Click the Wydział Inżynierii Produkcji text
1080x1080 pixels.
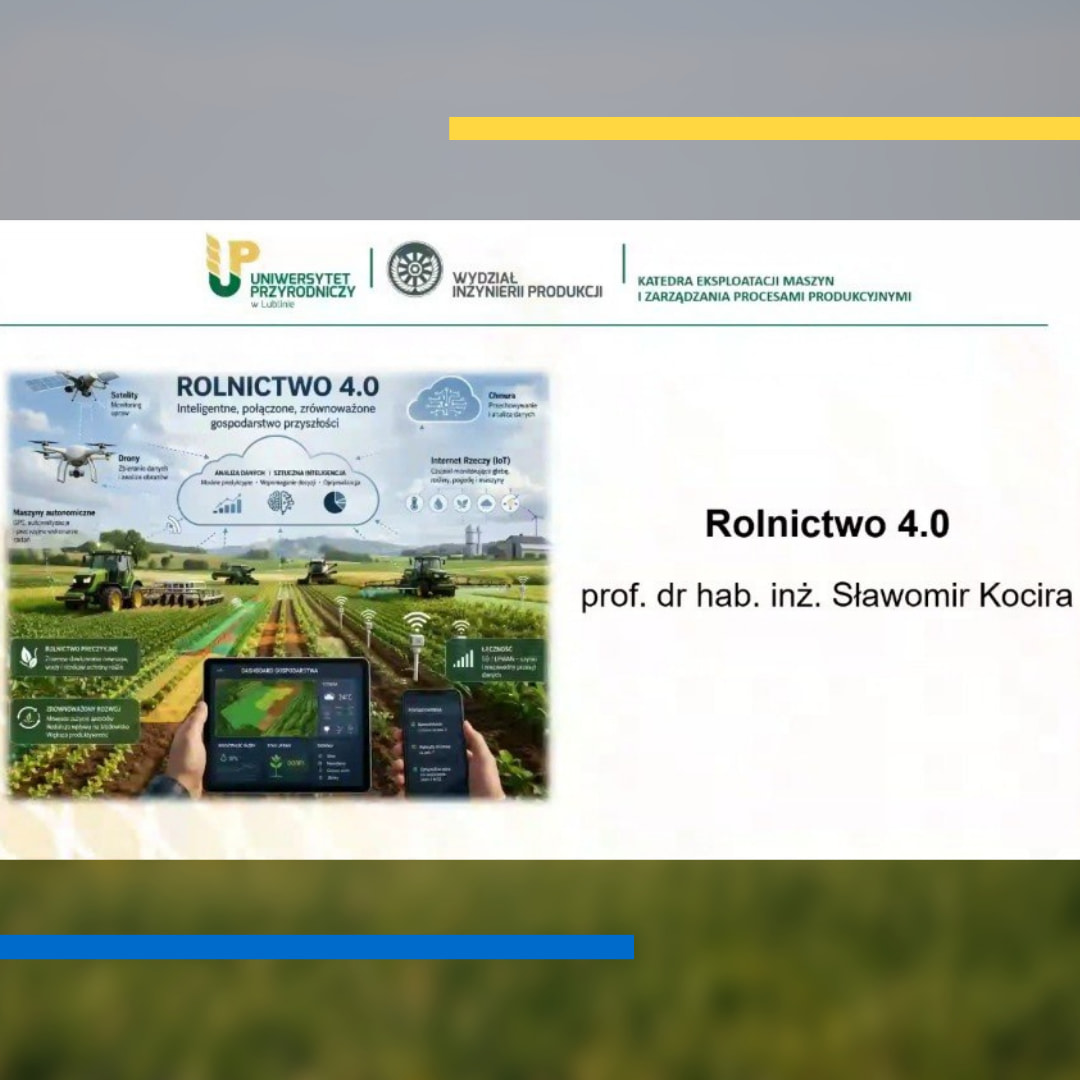click(527, 284)
